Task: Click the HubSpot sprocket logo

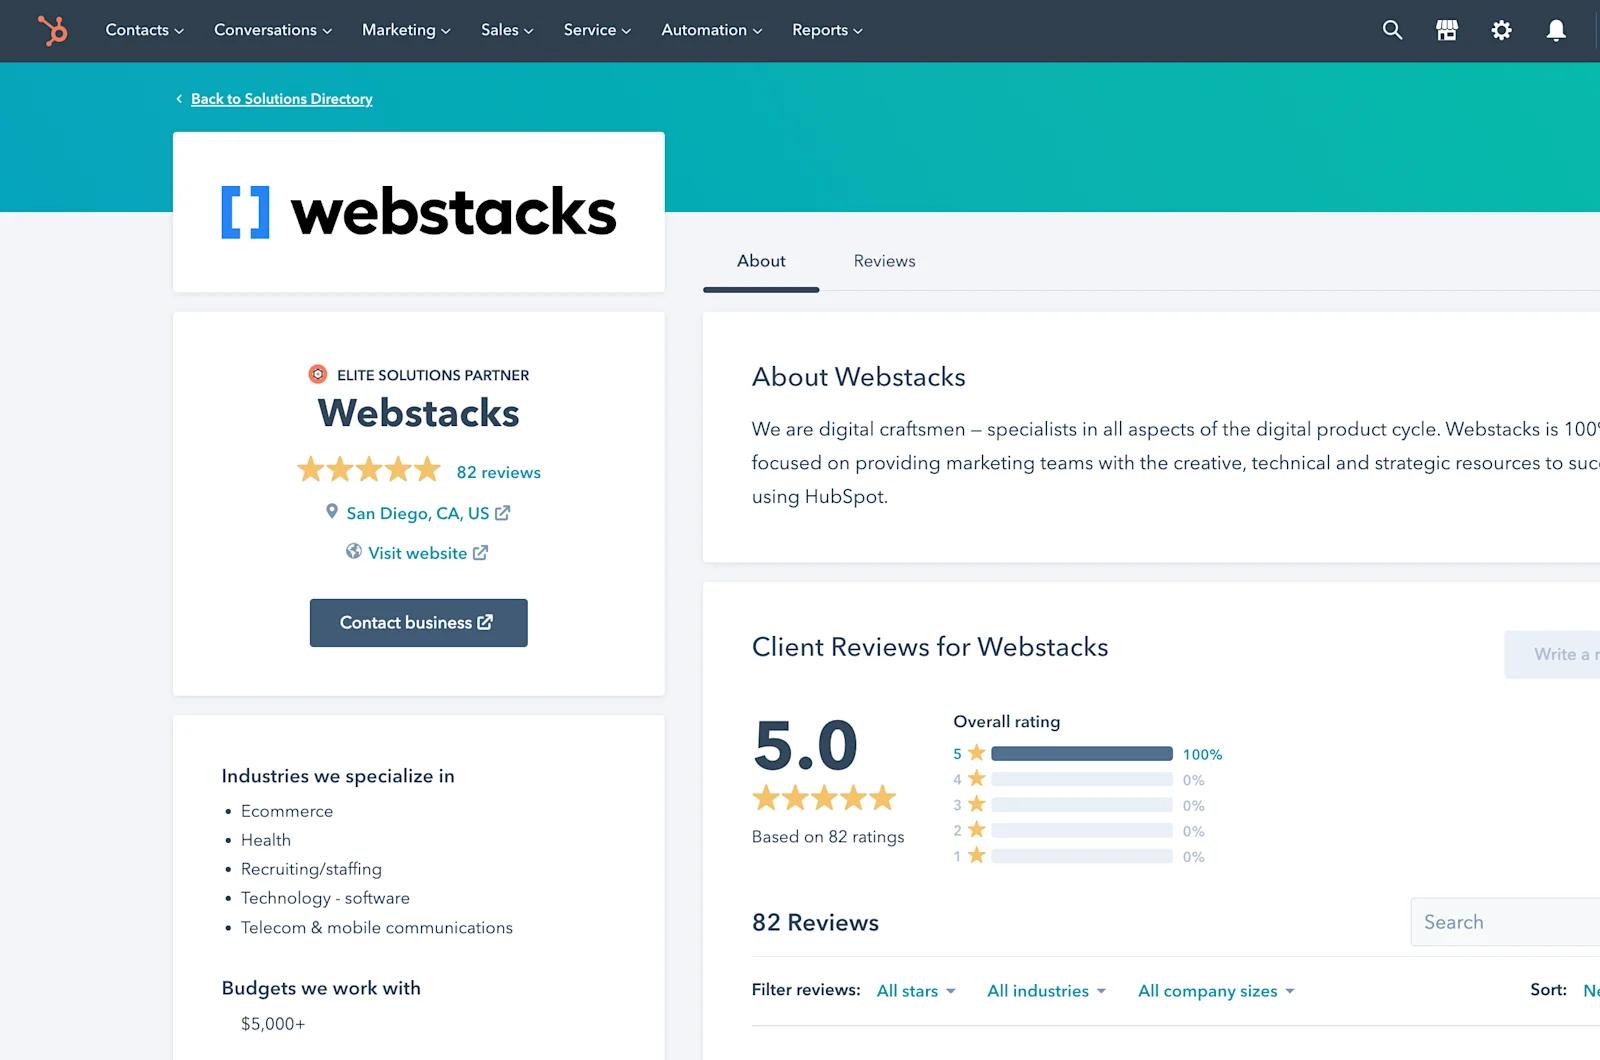Action: click(52, 30)
